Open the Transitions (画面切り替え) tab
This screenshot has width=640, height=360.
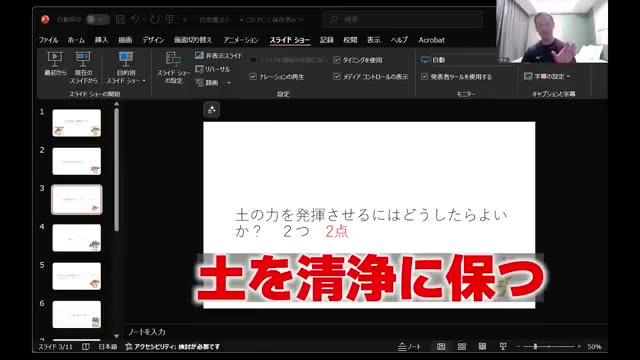pyautogui.click(x=193, y=40)
